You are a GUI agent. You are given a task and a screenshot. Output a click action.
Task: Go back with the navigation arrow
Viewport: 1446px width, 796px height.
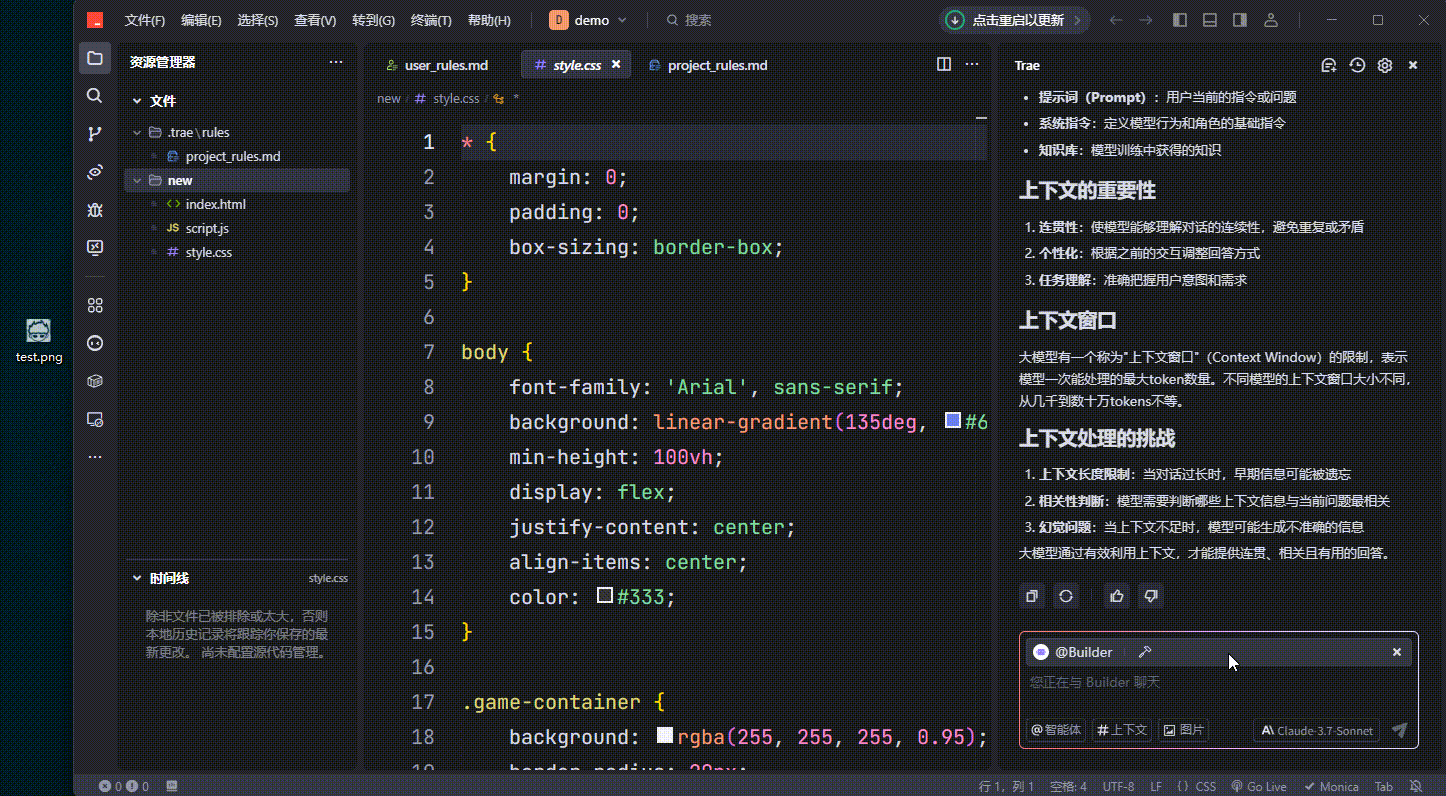(x=1116, y=20)
